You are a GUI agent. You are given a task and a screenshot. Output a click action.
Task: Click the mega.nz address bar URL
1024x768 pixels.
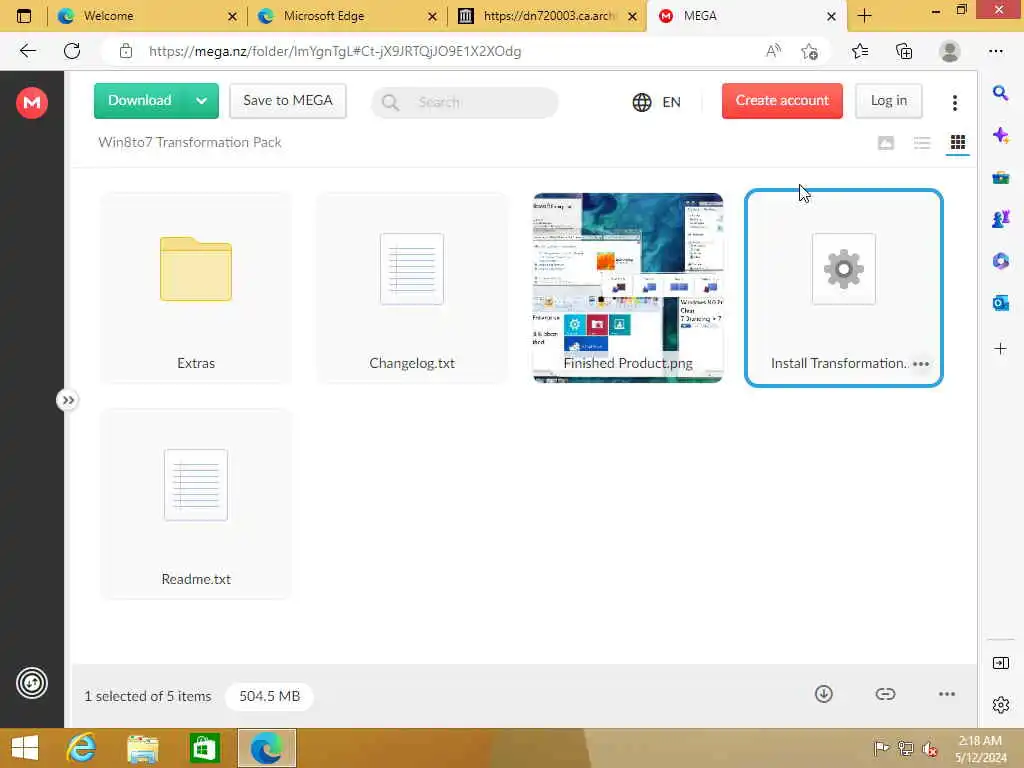click(334, 51)
